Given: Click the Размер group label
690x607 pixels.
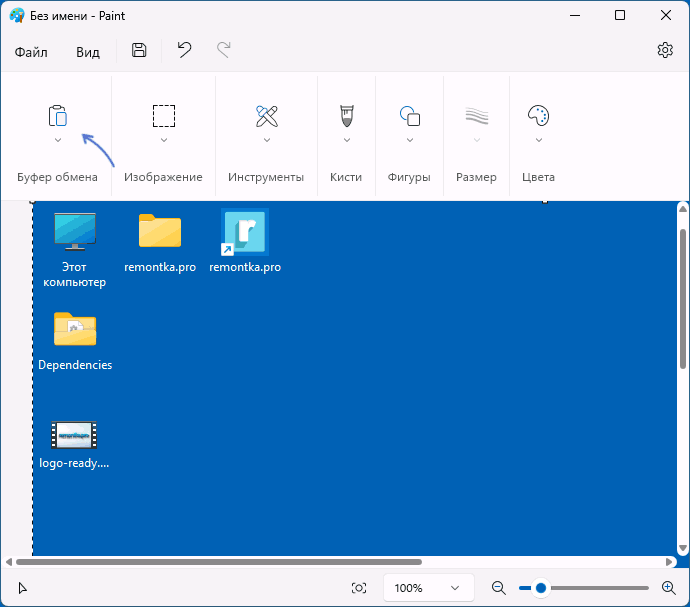Looking at the screenshot, I should (x=476, y=177).
